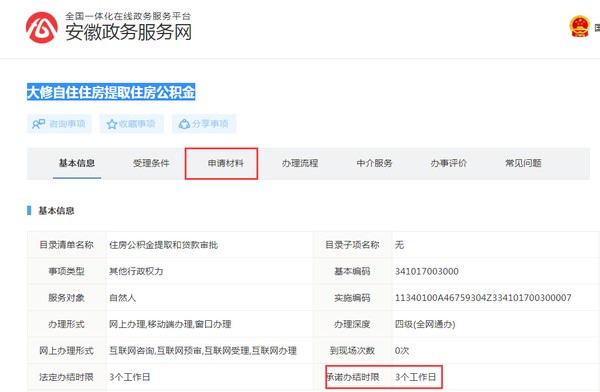Open the 安徽政务服务网 site title
The height and width of the screenshot is (392, 600).
[x=129, y=32]
